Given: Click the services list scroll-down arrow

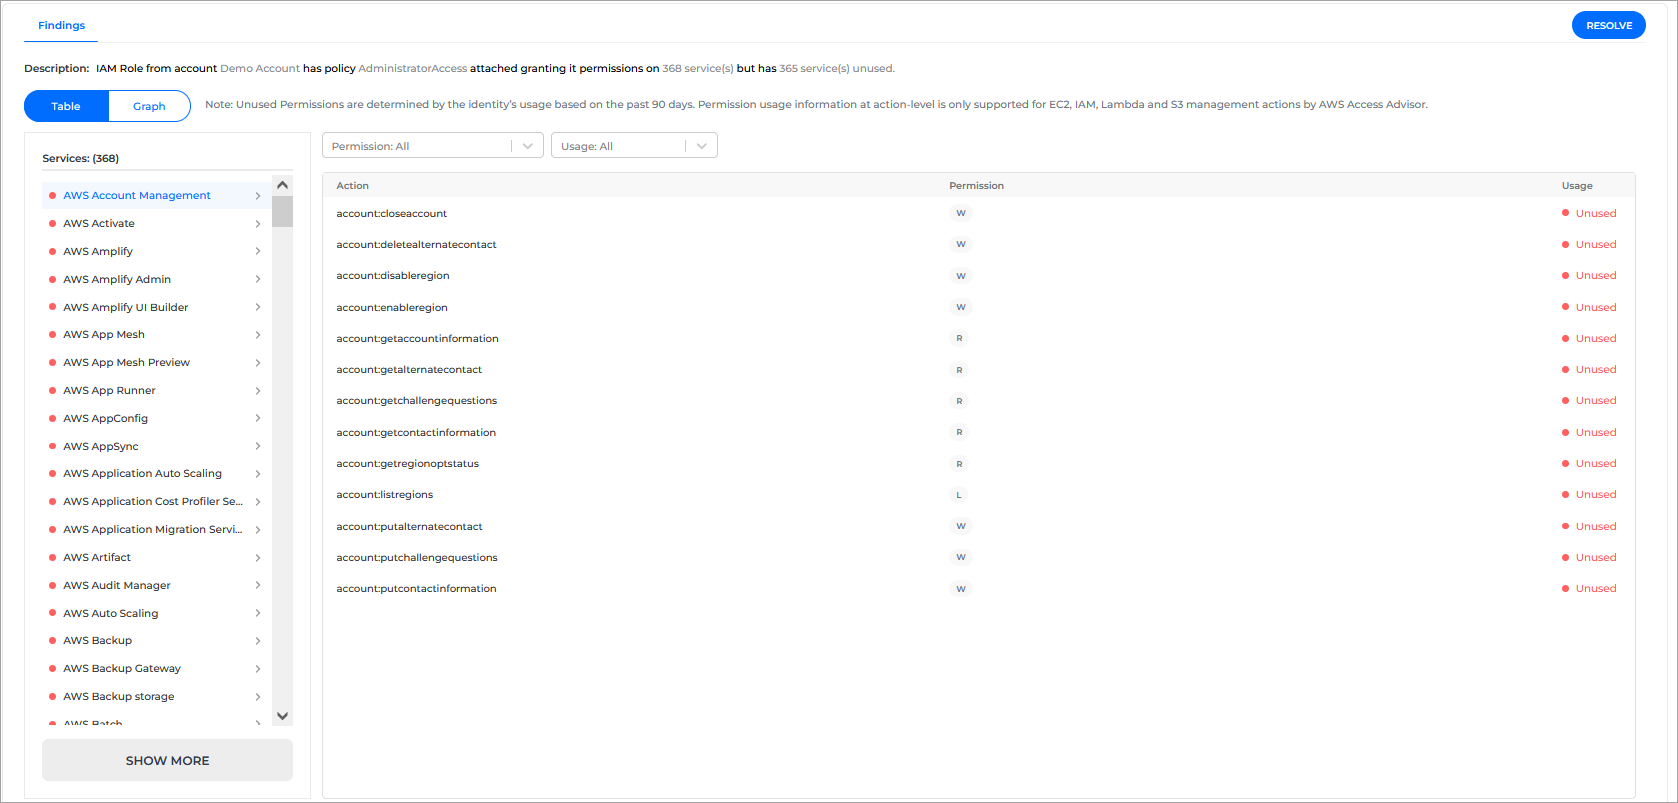Looking at the screenshot, I should pos(282,716).
